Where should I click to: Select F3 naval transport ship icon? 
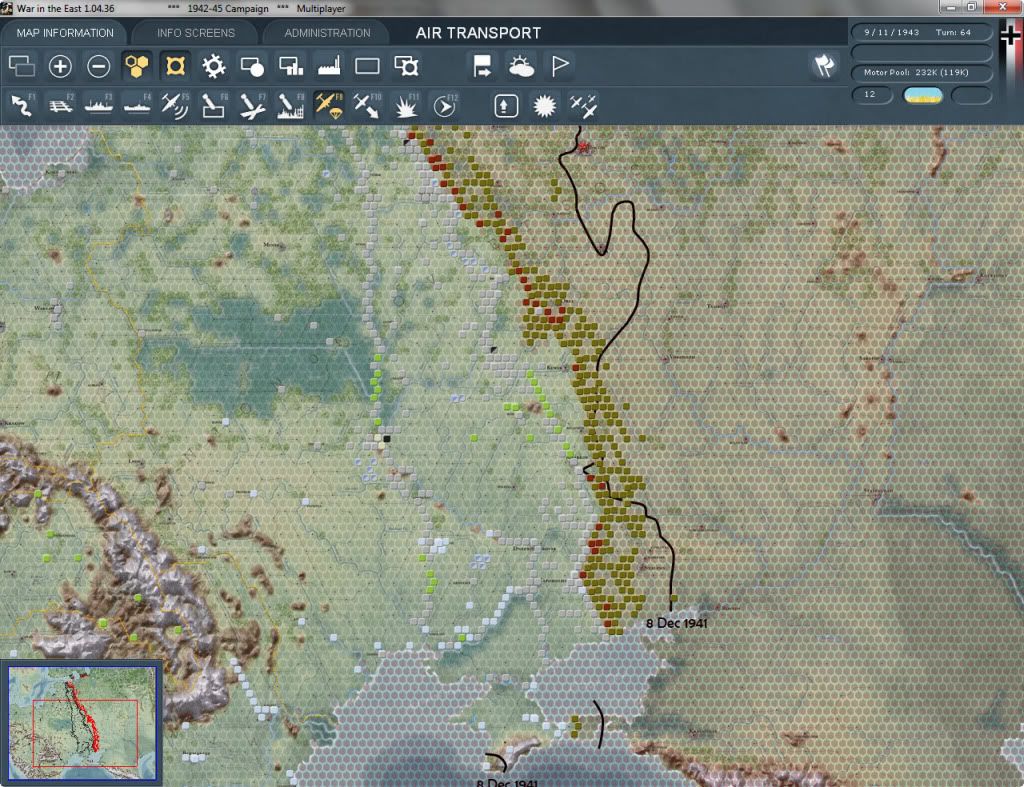pos(99,106)
